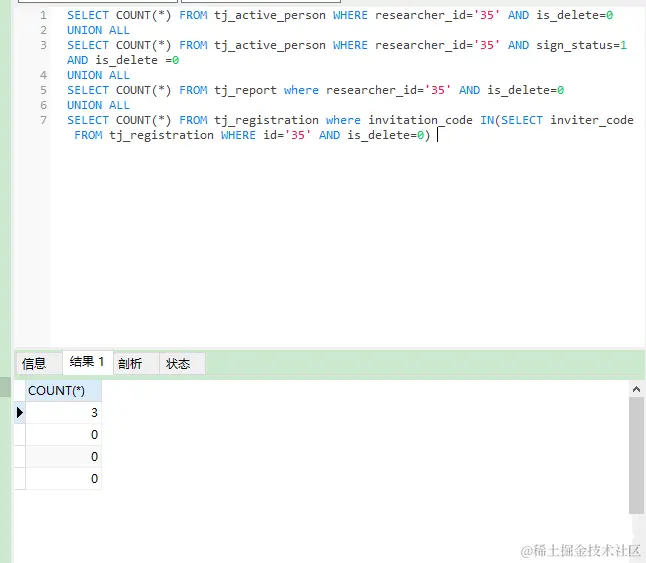Click the results vertical scrollbar thumb
Viewport: 646px width, 563px height.
(636, 456)
